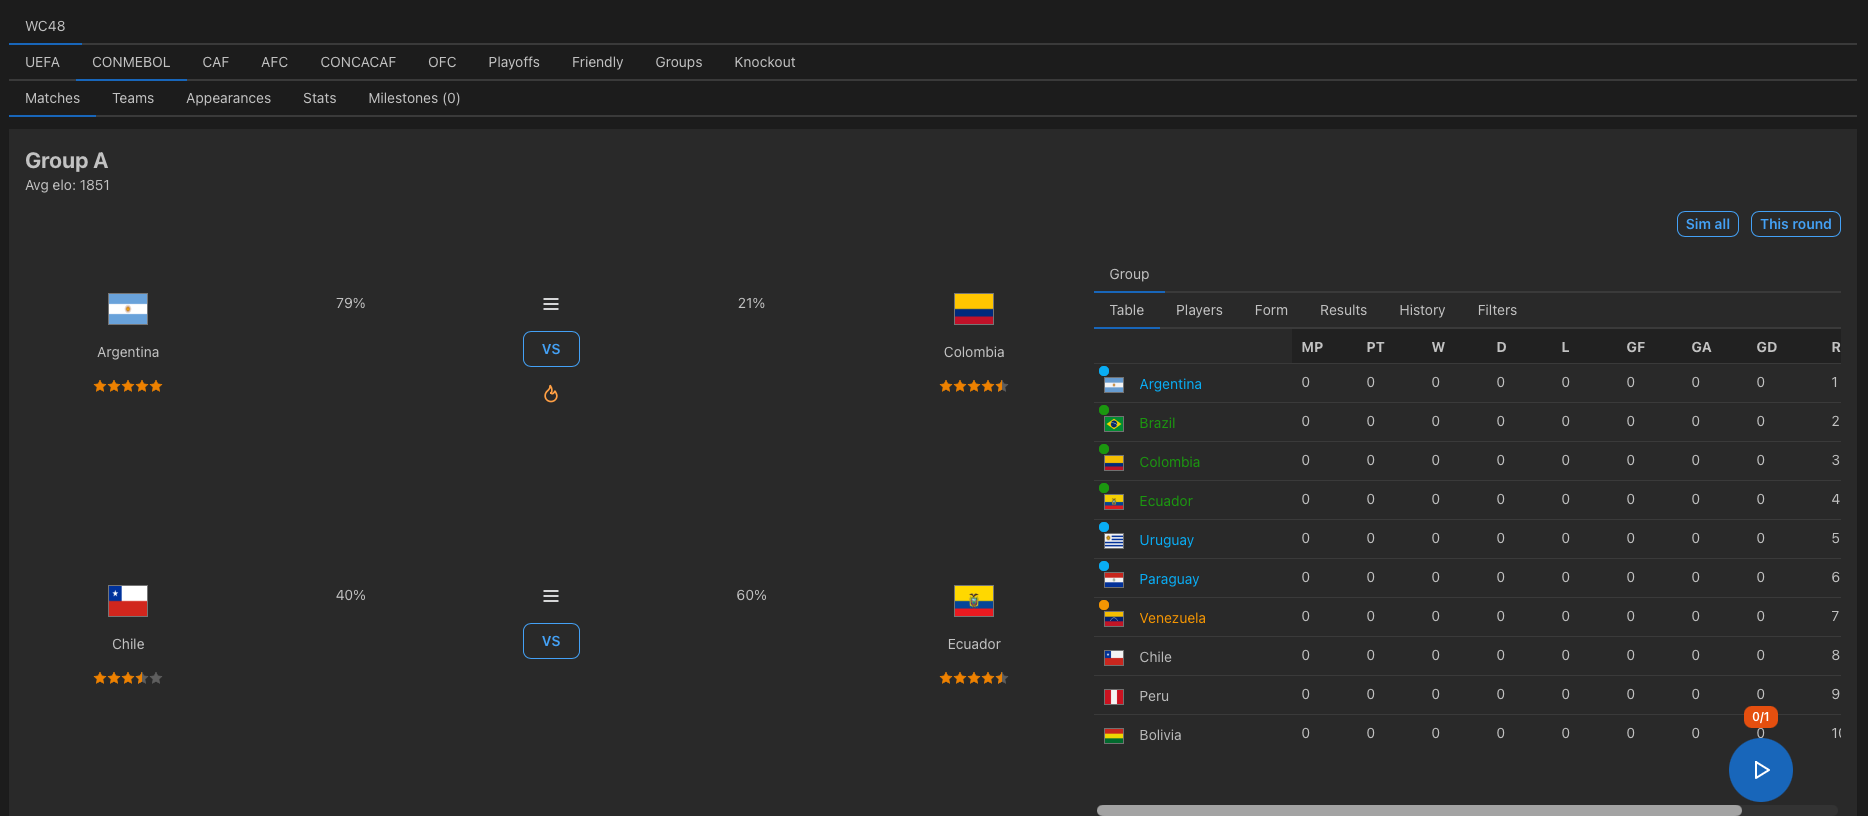Open the Knockout tab

point(765,62)
